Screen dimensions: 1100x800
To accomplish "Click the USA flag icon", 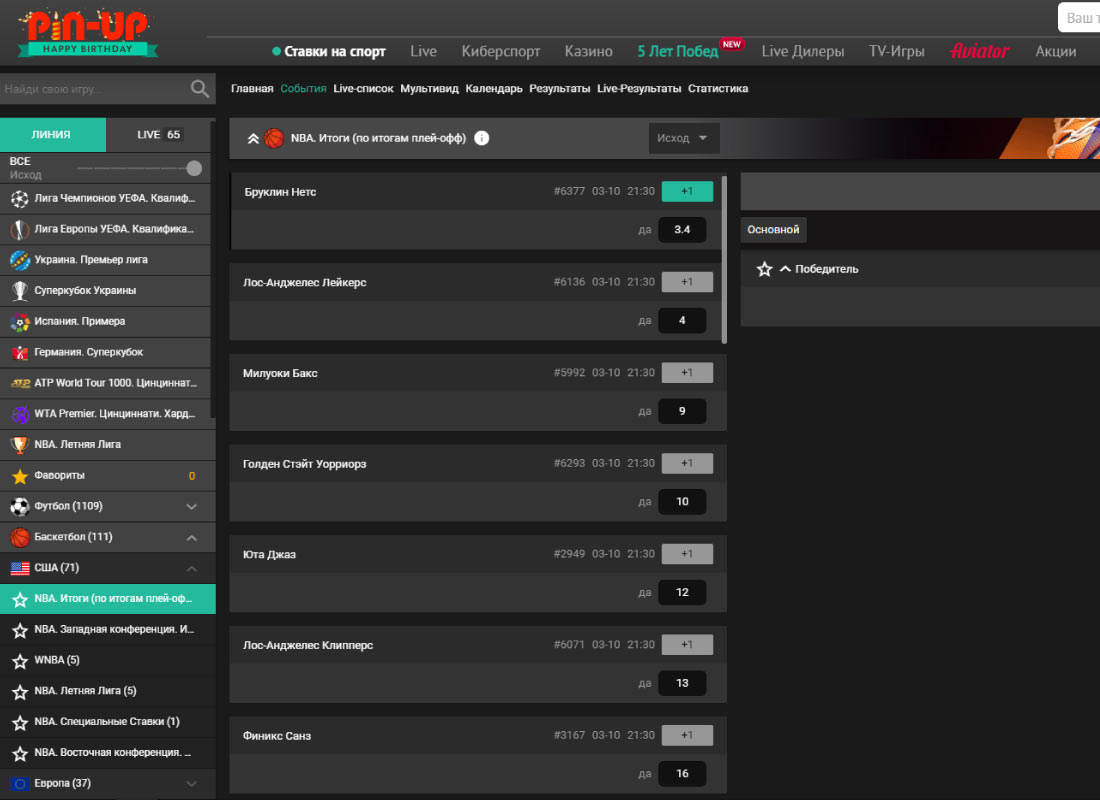I will coord(19,568).
